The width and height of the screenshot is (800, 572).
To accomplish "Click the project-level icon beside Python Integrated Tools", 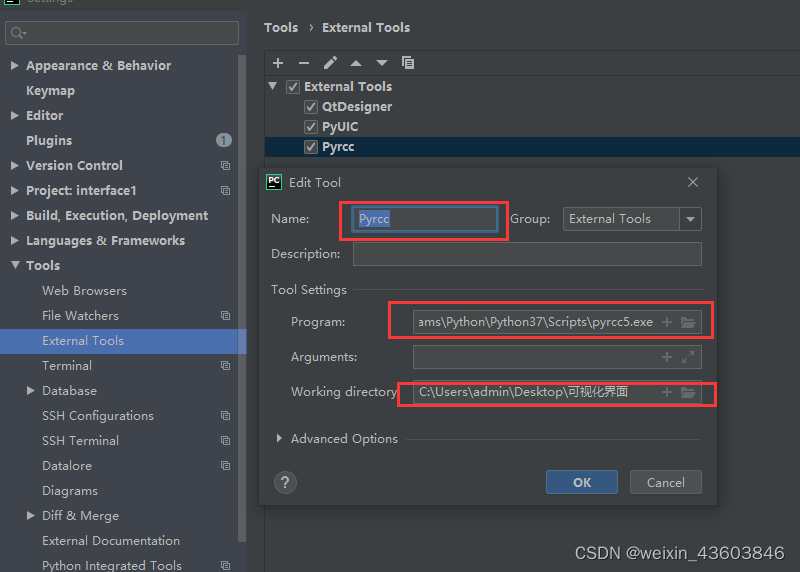I will pos(226,565).
